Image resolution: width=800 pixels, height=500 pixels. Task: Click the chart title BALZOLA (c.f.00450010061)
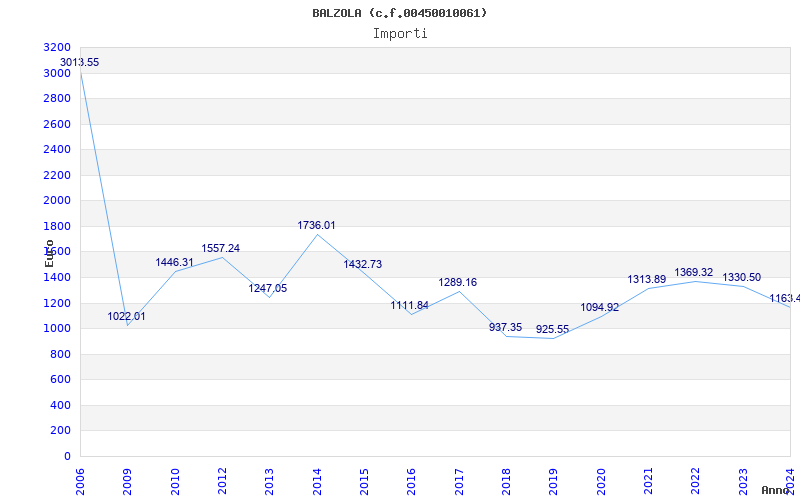[399, 13]
